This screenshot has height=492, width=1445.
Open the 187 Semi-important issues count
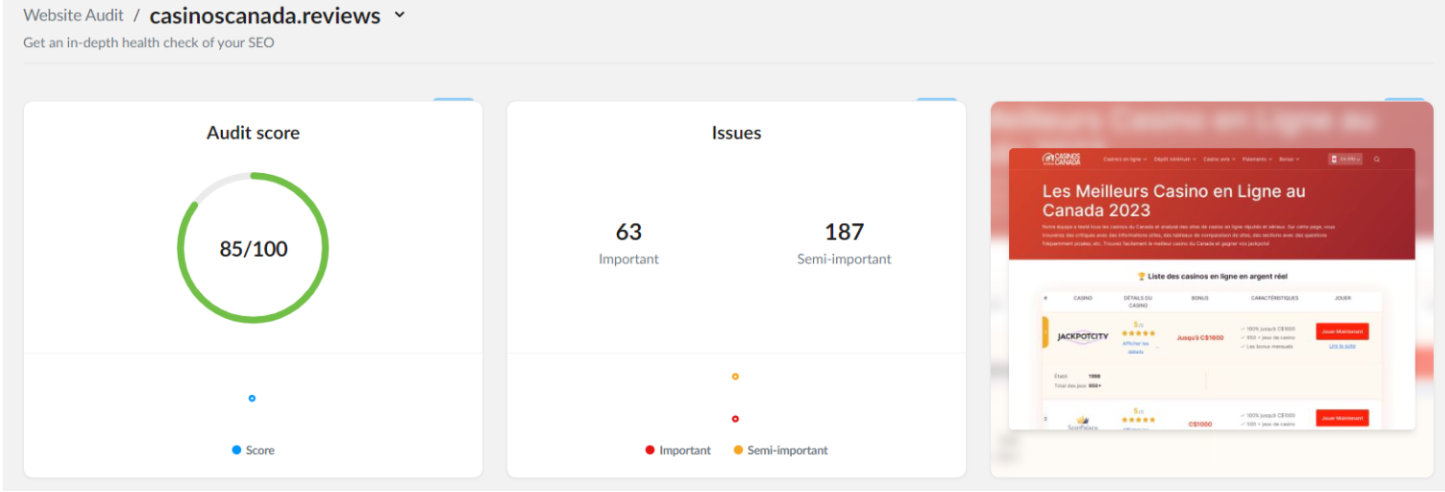(x=844, y=232)
